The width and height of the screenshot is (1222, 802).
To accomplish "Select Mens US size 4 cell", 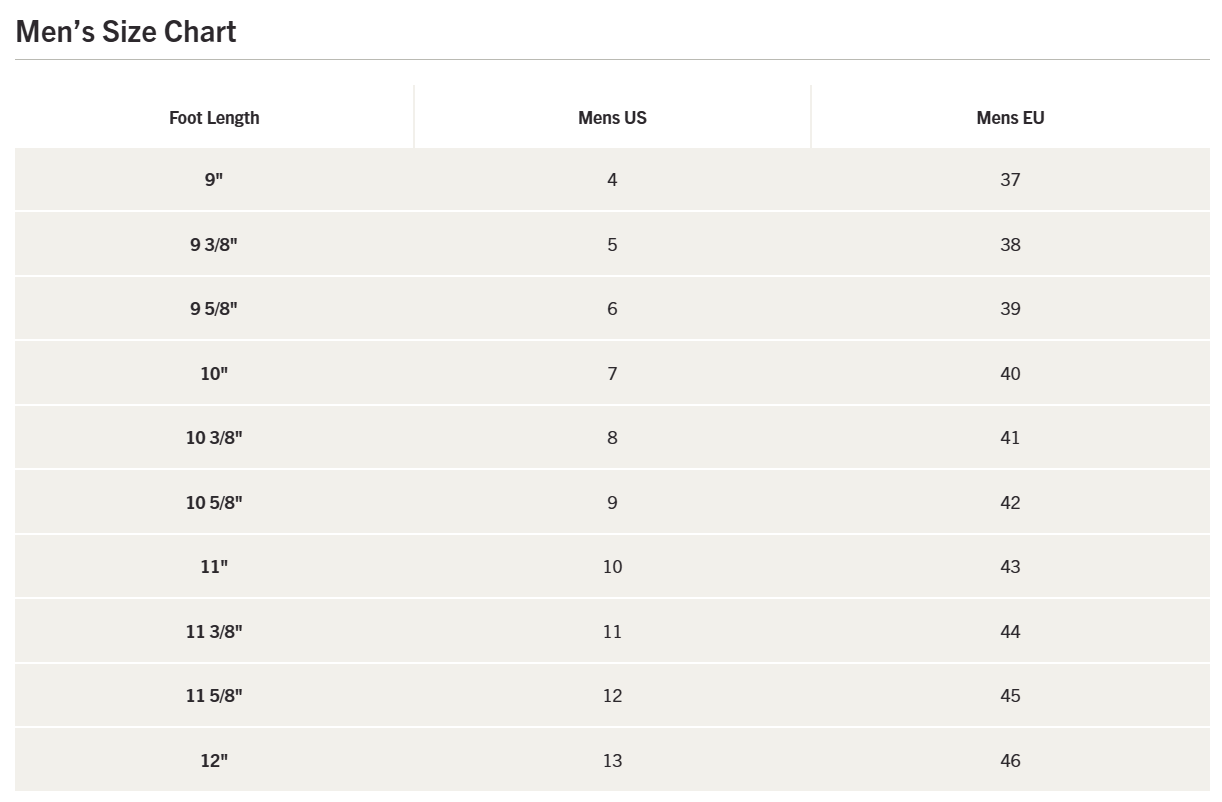I will click(x=612, y=180).
